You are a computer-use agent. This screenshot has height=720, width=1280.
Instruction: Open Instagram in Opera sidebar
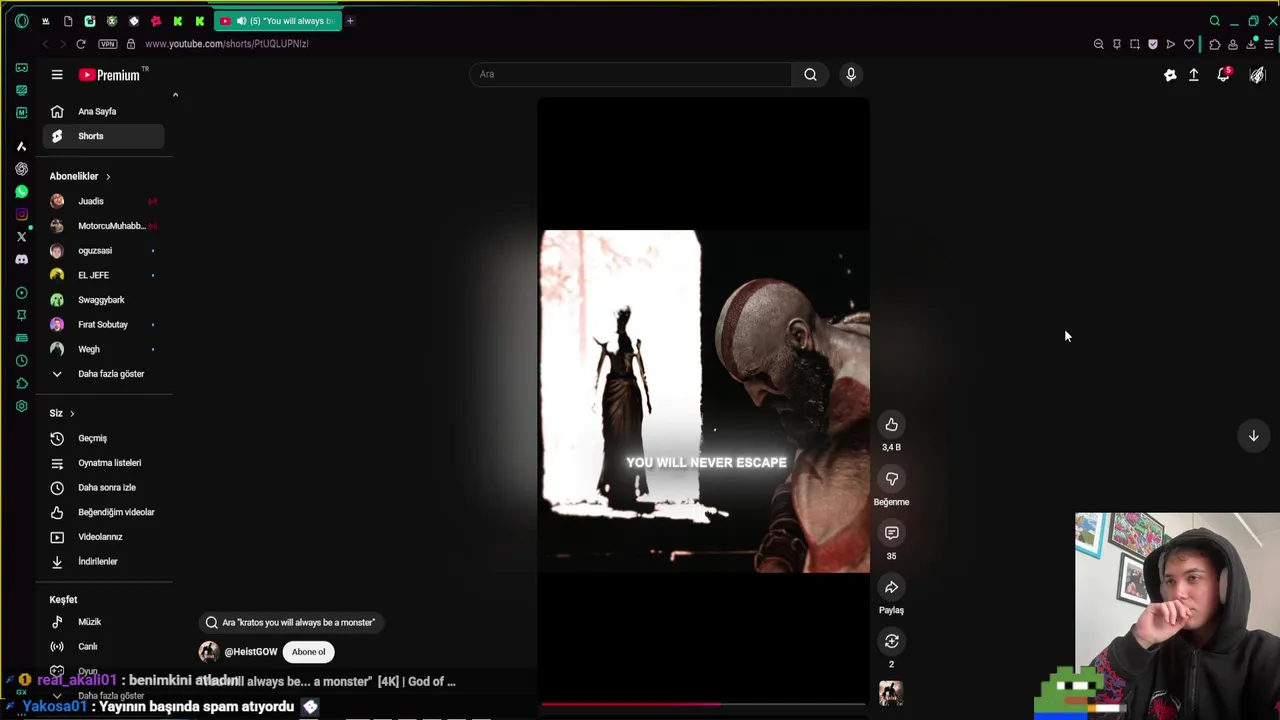pyautogui.click(x=22, y=214)
